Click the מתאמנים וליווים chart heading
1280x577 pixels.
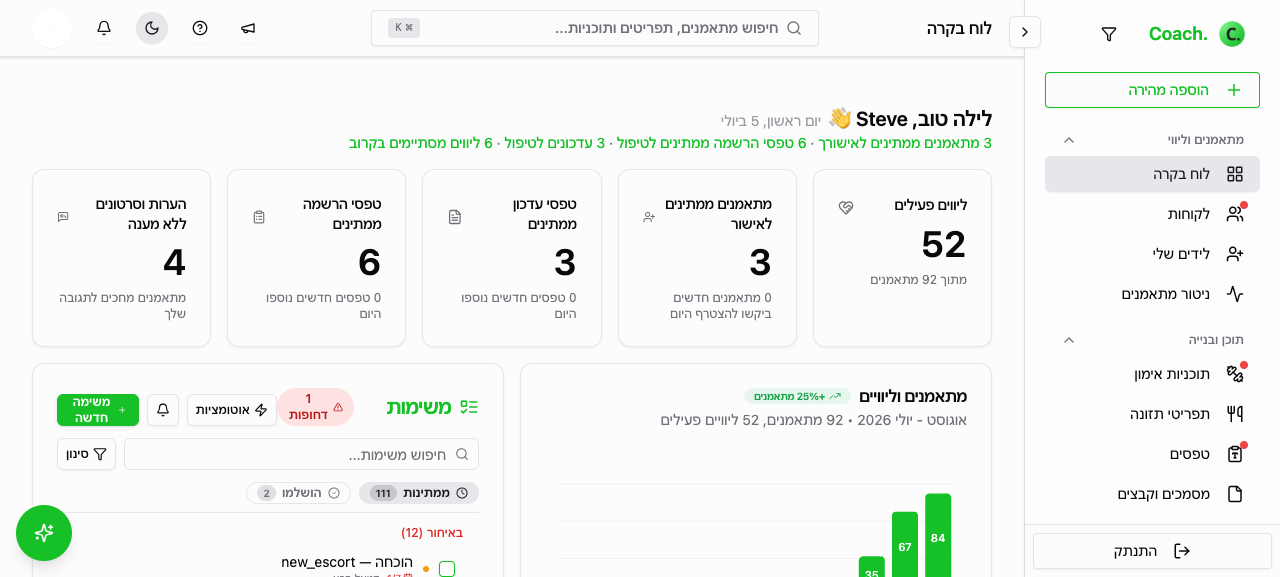click(913, 396)
